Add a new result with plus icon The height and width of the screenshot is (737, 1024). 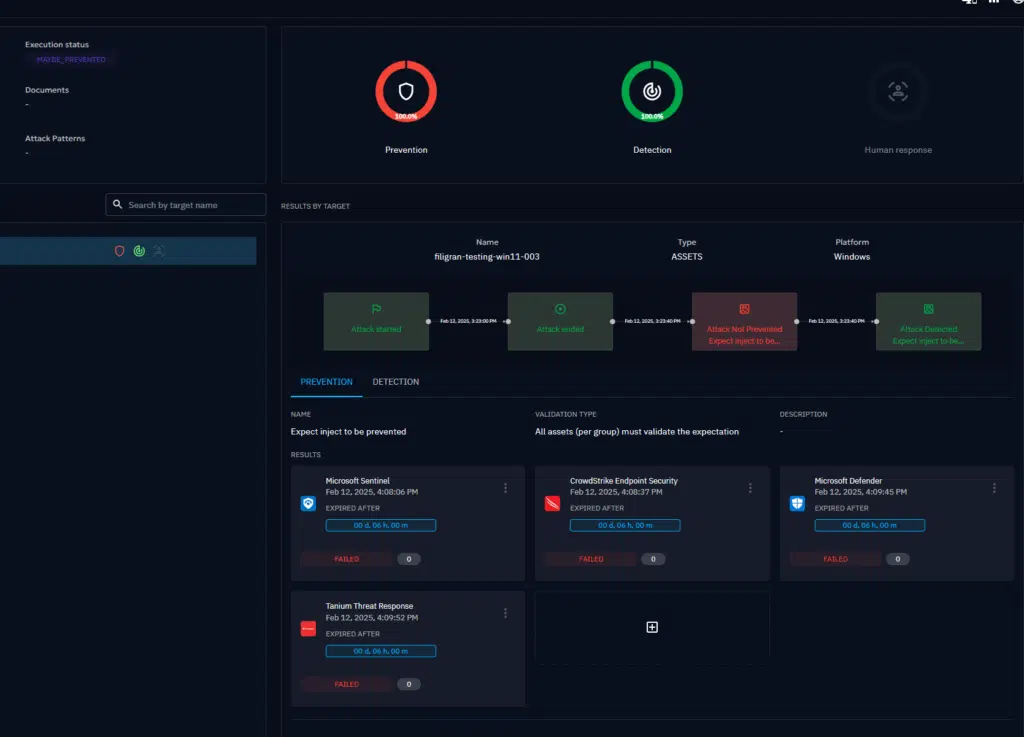click(652, 627)
